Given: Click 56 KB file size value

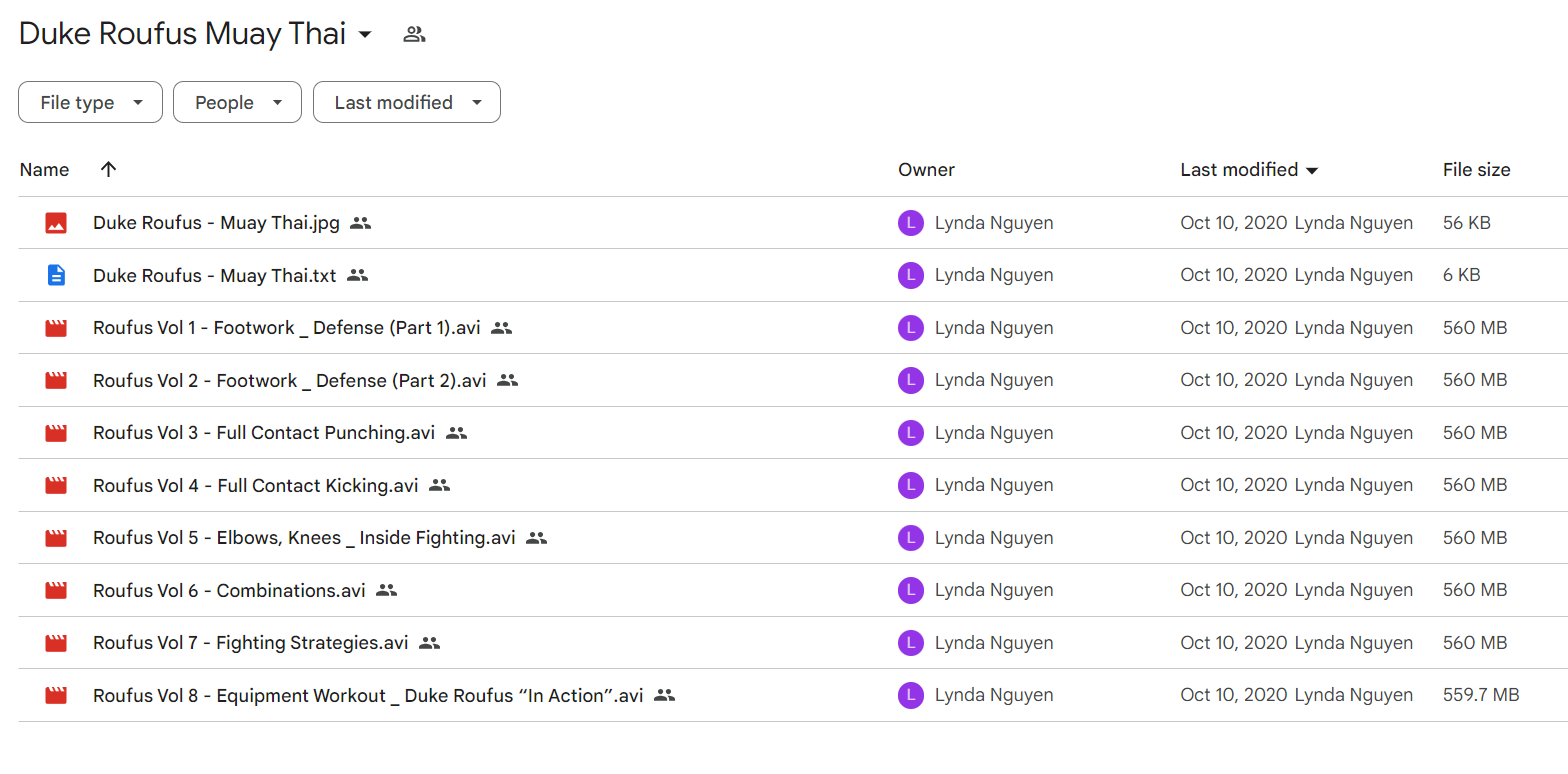Looking at the screenshot, I should click(1467, 223).
